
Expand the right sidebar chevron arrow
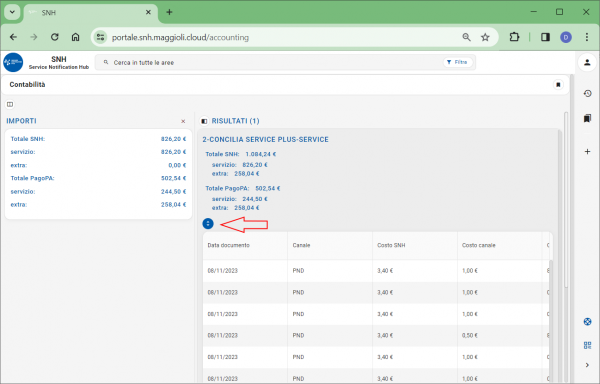pos(587,365)
